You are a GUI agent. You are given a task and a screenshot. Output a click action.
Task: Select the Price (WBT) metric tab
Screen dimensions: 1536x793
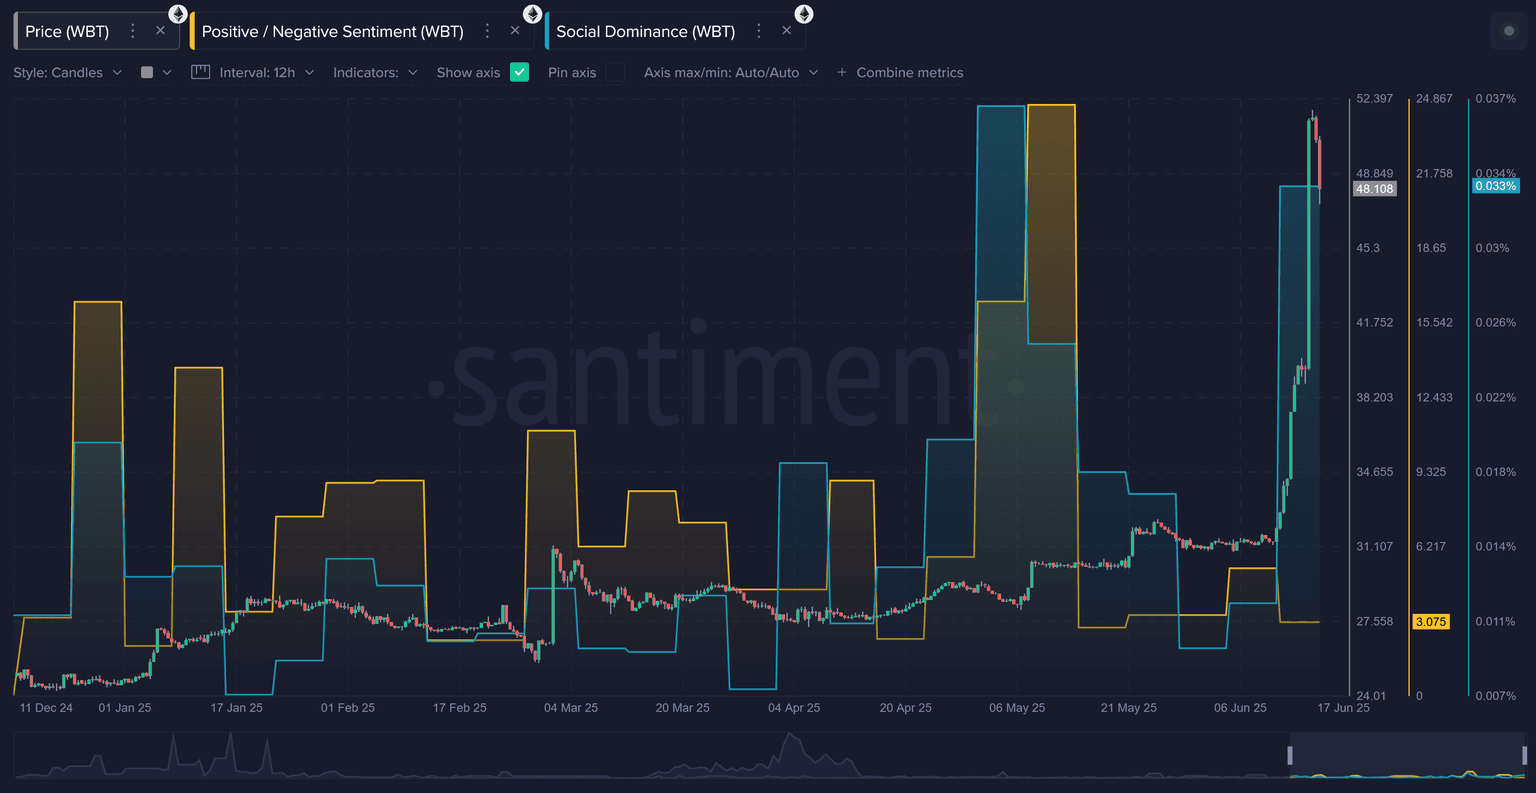tap(67, 31)
